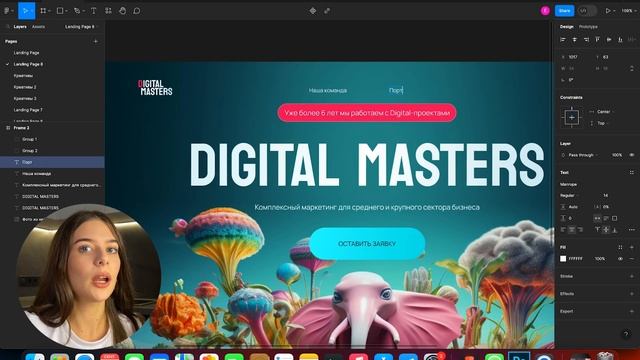Open Manrope font family selector
Image resolution: width=640 pixels, height=360 pixels.
[569, 184]
